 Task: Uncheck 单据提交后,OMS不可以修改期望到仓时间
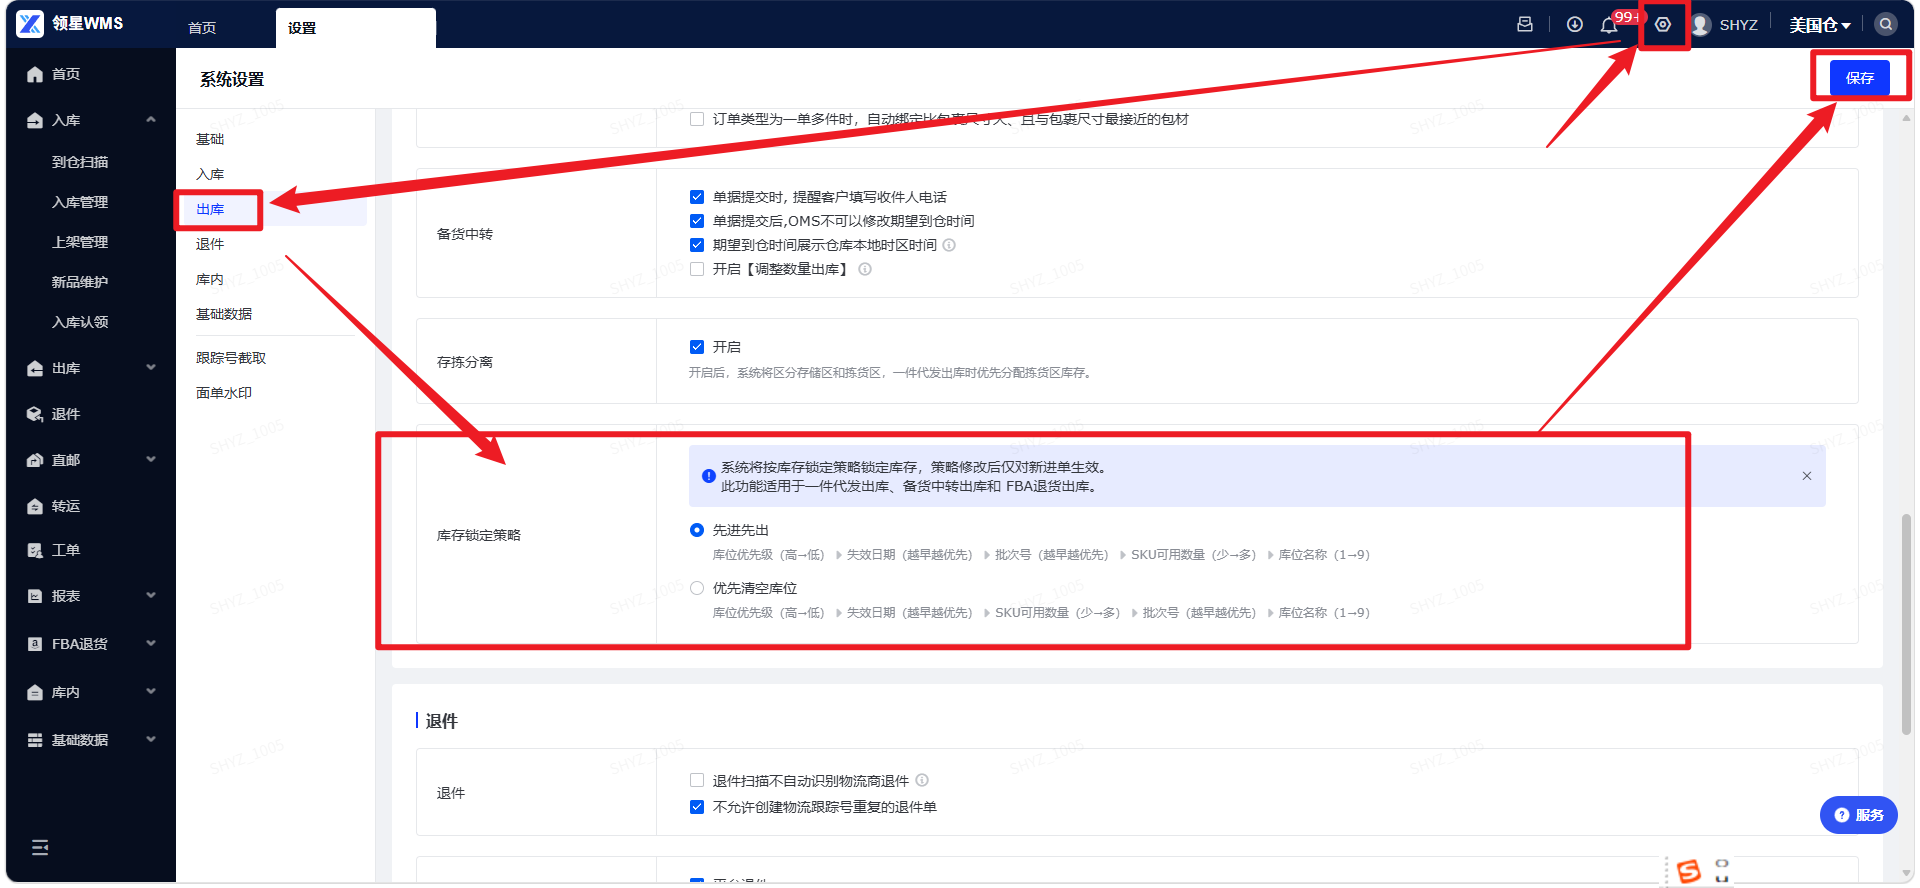697,221
